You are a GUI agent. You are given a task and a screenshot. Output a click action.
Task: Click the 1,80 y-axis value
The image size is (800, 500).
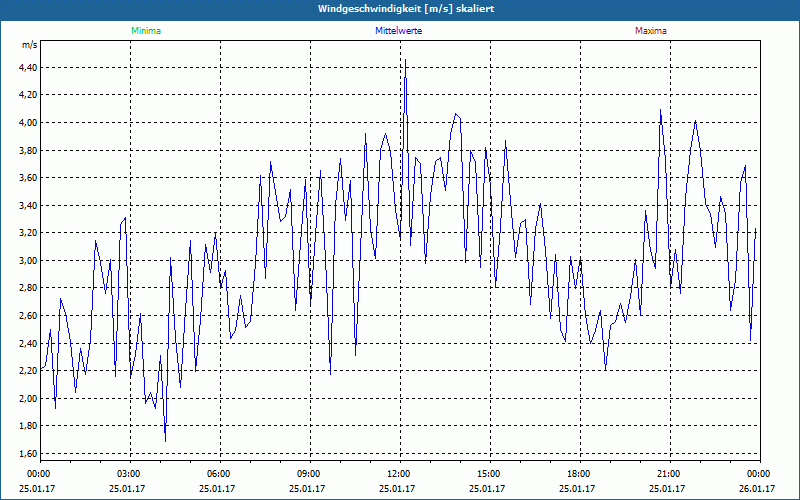[29, 426]
